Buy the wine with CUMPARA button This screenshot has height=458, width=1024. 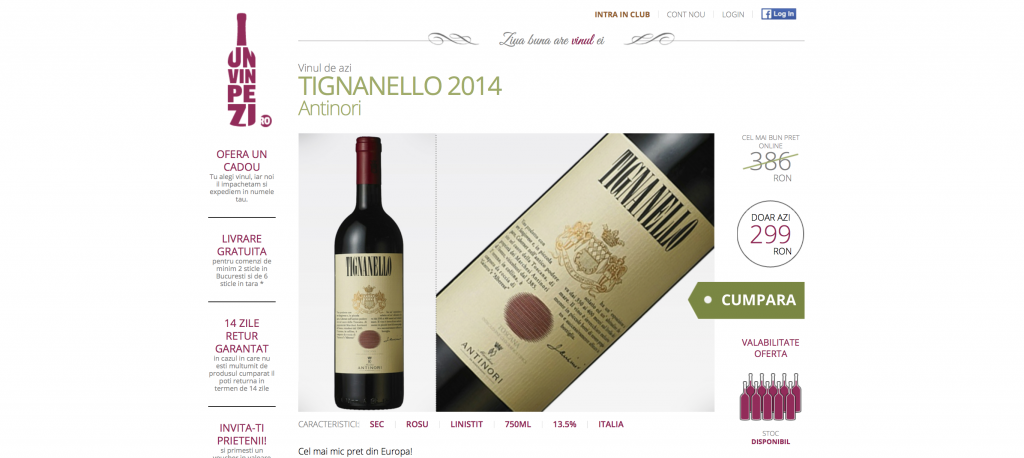pos(746,301)
